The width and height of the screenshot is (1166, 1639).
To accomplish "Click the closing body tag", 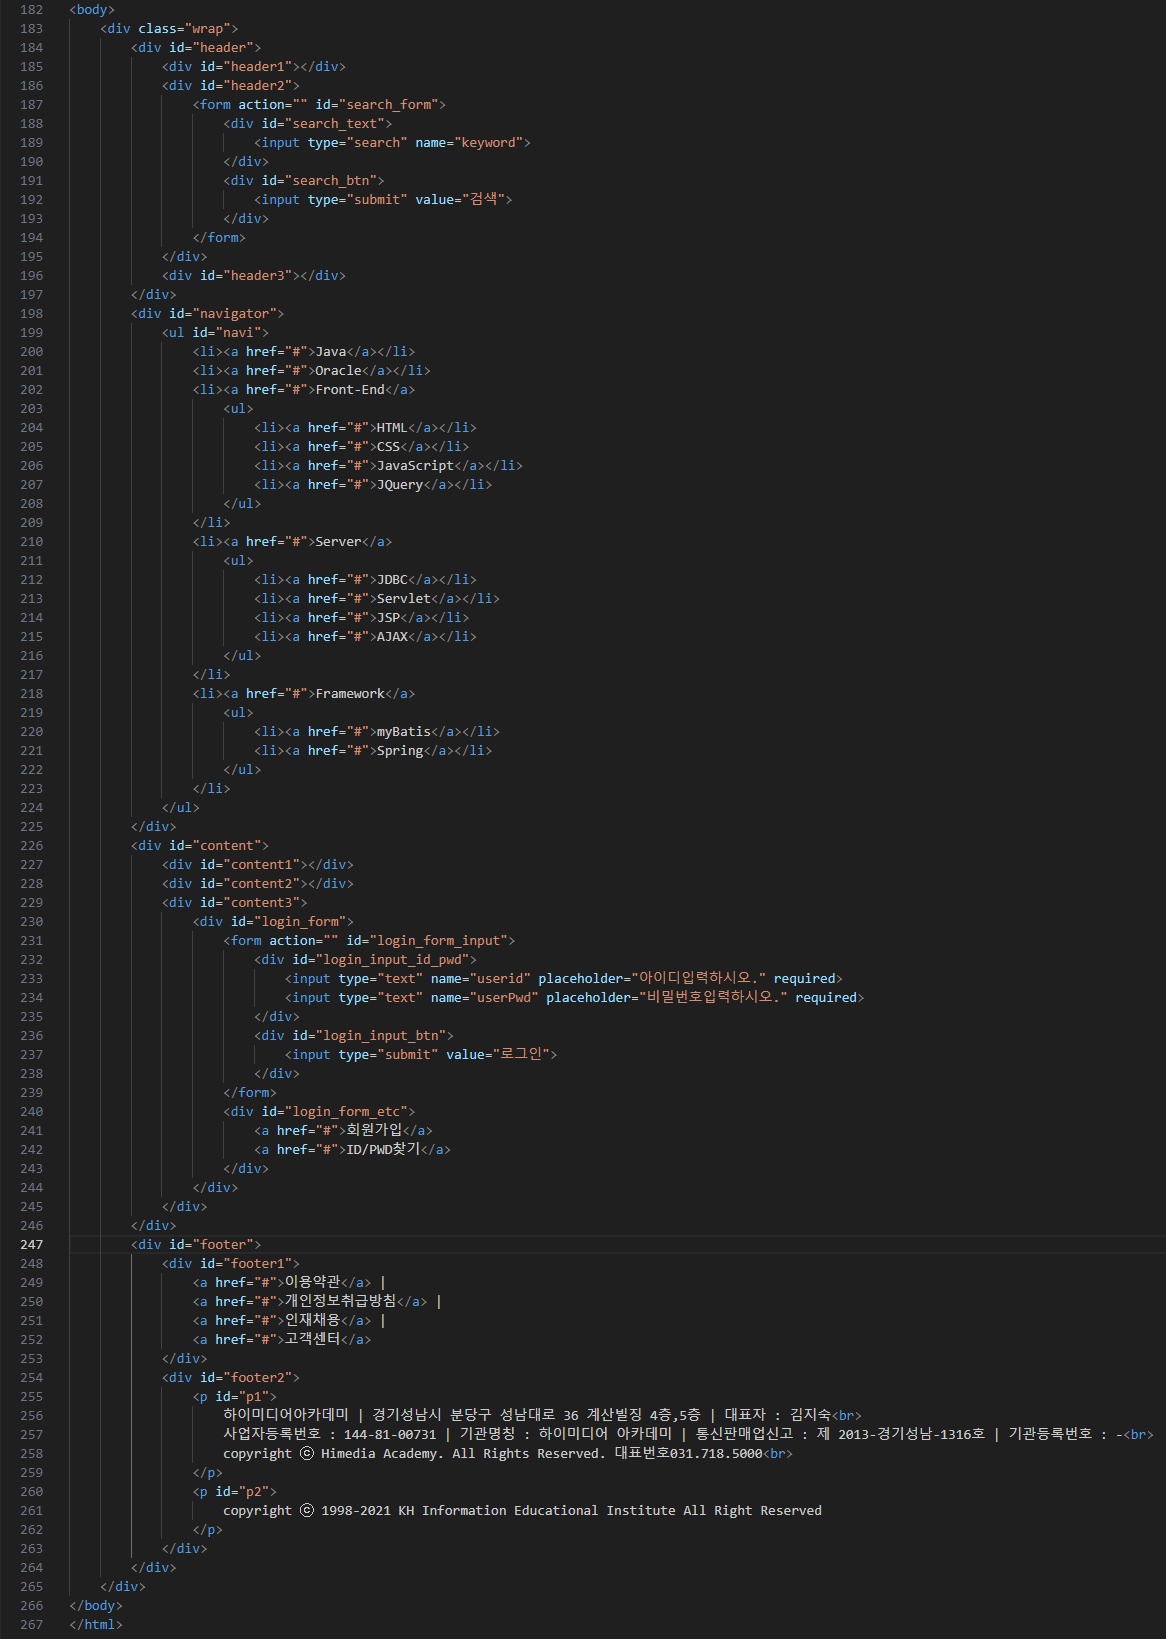I will 96,1606.
